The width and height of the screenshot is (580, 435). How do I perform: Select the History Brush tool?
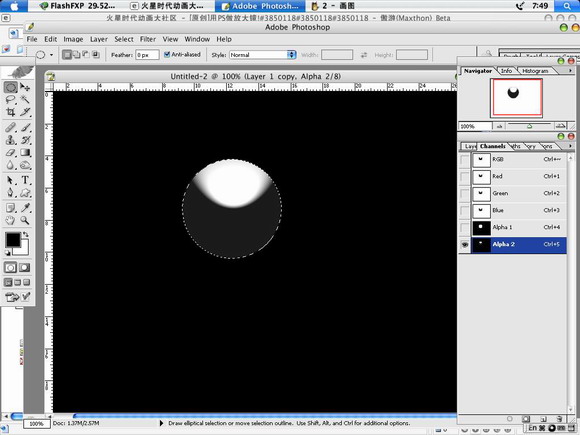pos(25,140)
